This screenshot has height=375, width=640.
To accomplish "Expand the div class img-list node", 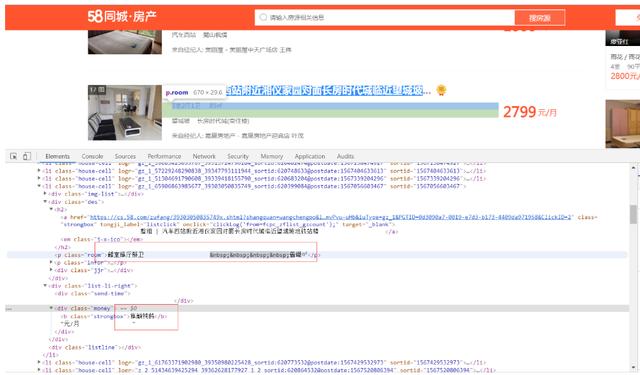I will pos(45,194).
